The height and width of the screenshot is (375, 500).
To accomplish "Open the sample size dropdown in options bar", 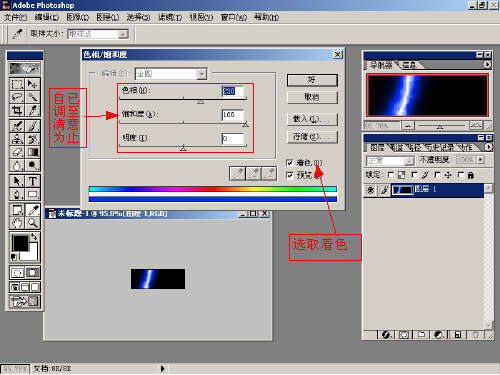I will (x=98, y=34).
